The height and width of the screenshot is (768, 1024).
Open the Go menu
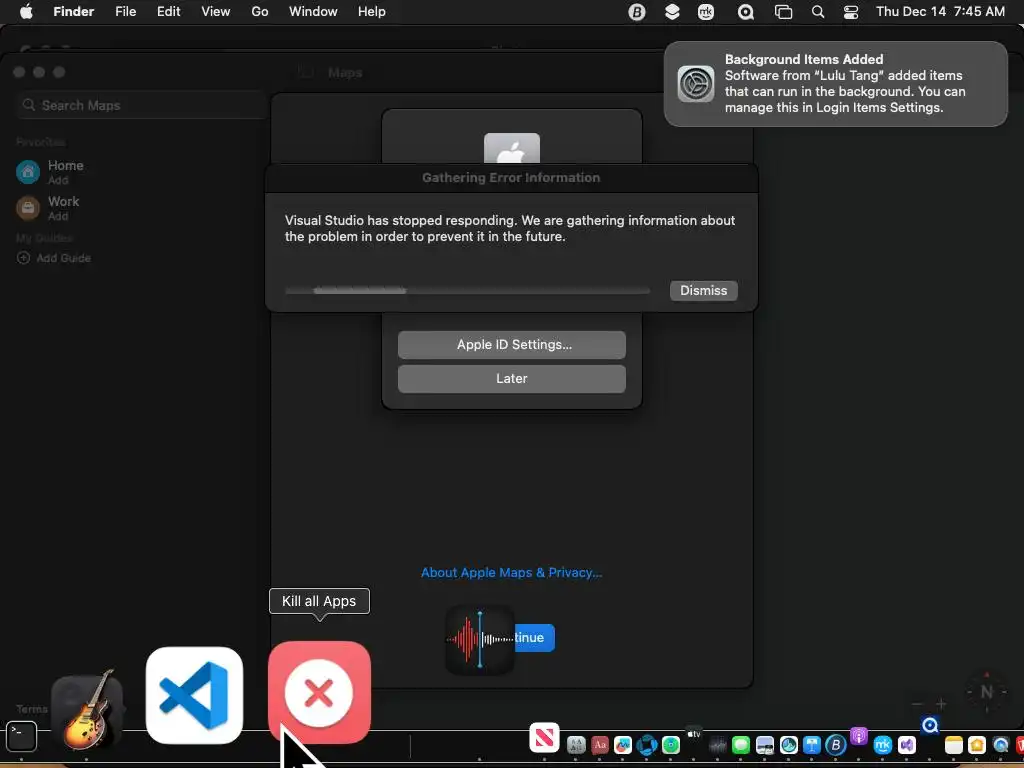(x=260, y=12)
